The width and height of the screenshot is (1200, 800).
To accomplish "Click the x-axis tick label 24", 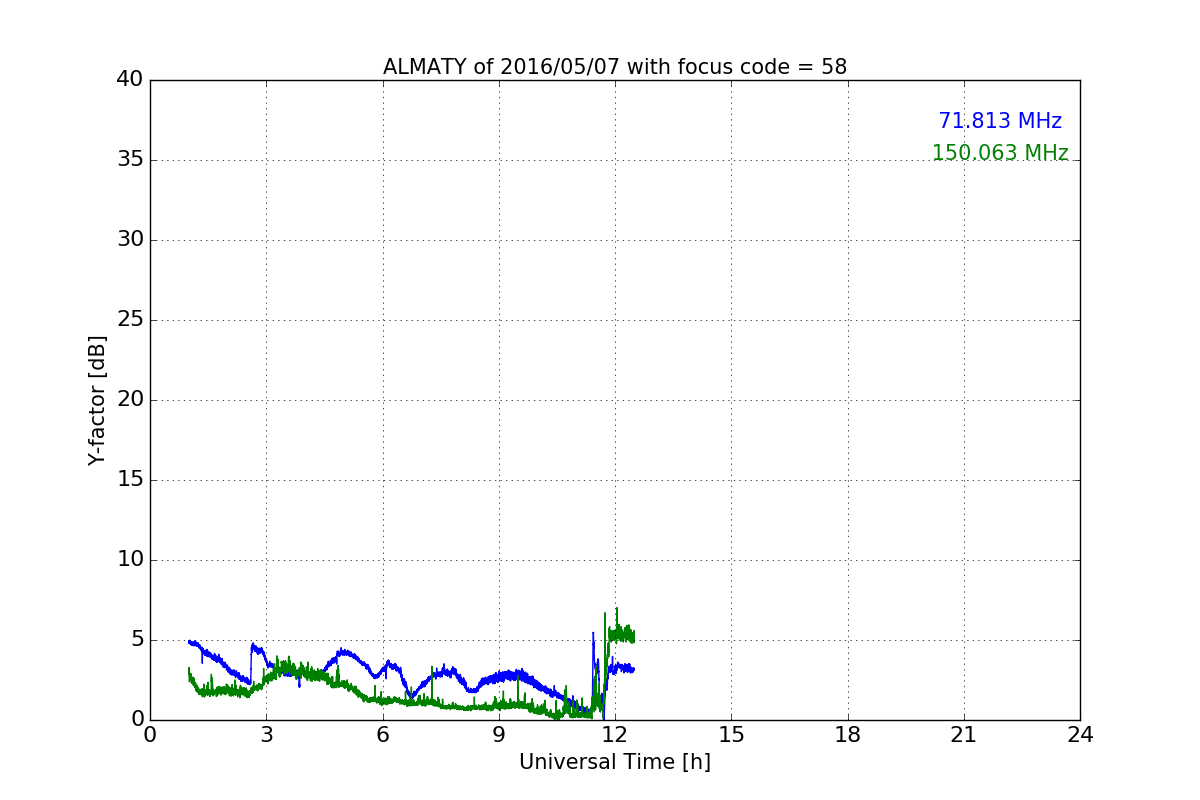I will coord(1080,735).
